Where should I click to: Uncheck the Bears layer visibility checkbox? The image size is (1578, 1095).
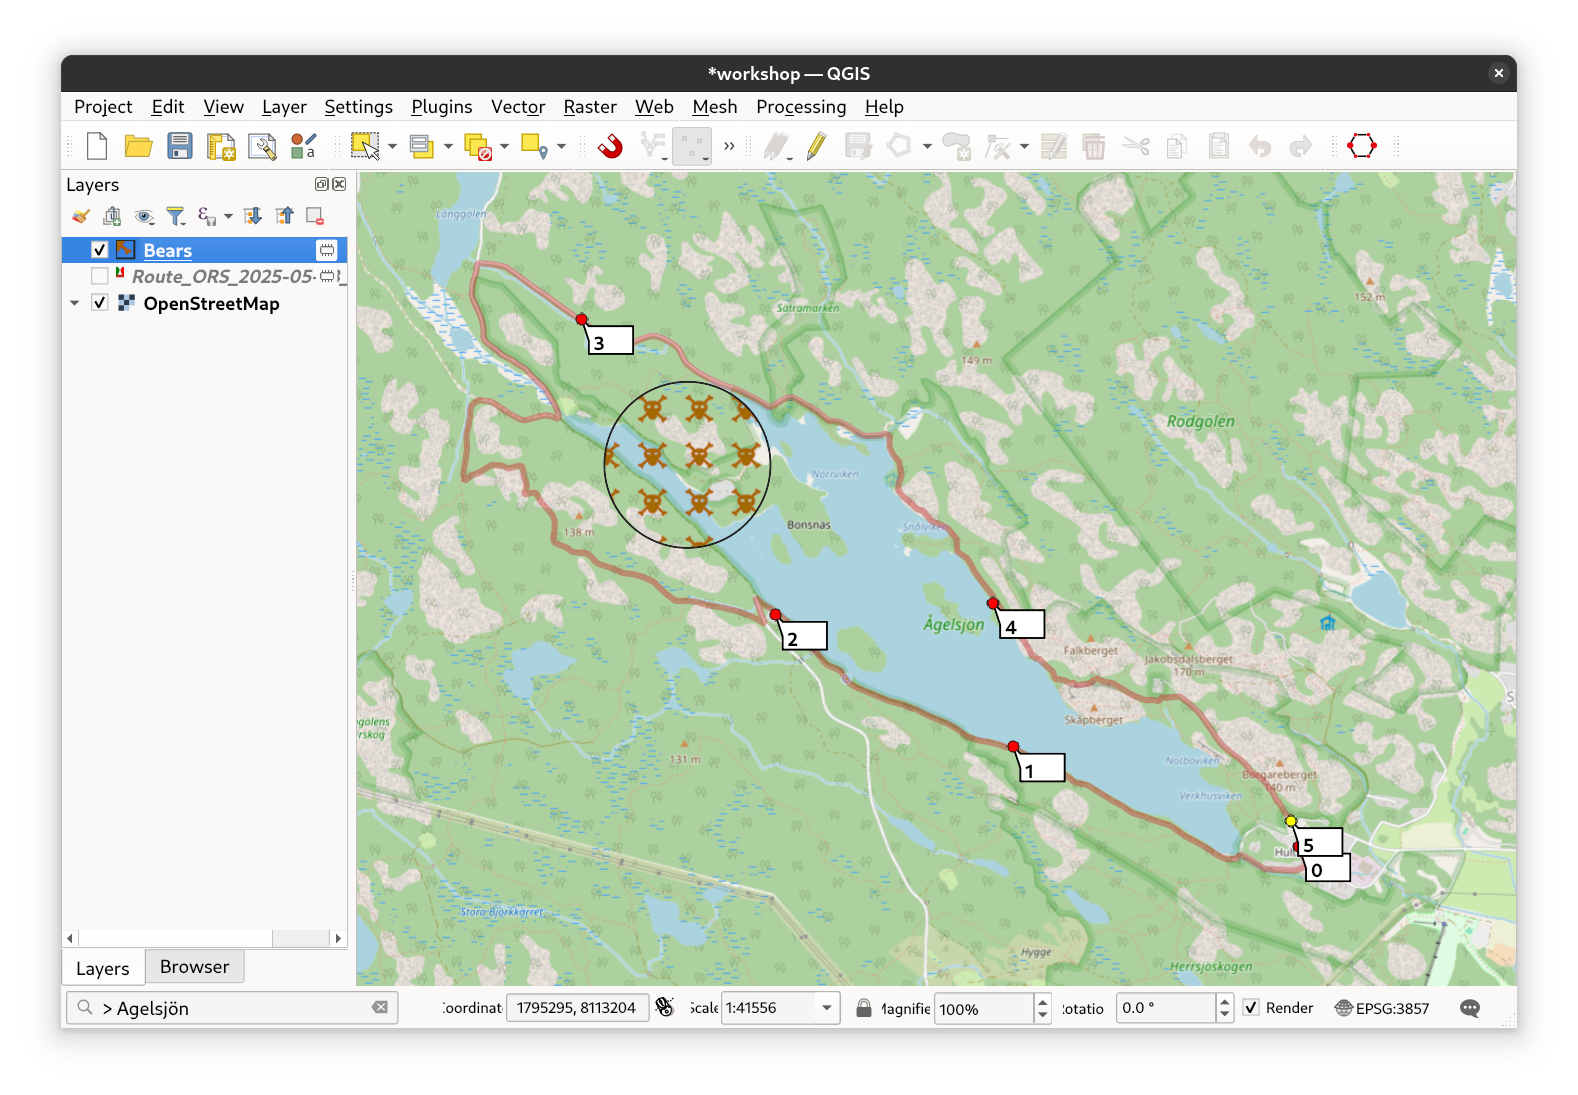point(100,250)
